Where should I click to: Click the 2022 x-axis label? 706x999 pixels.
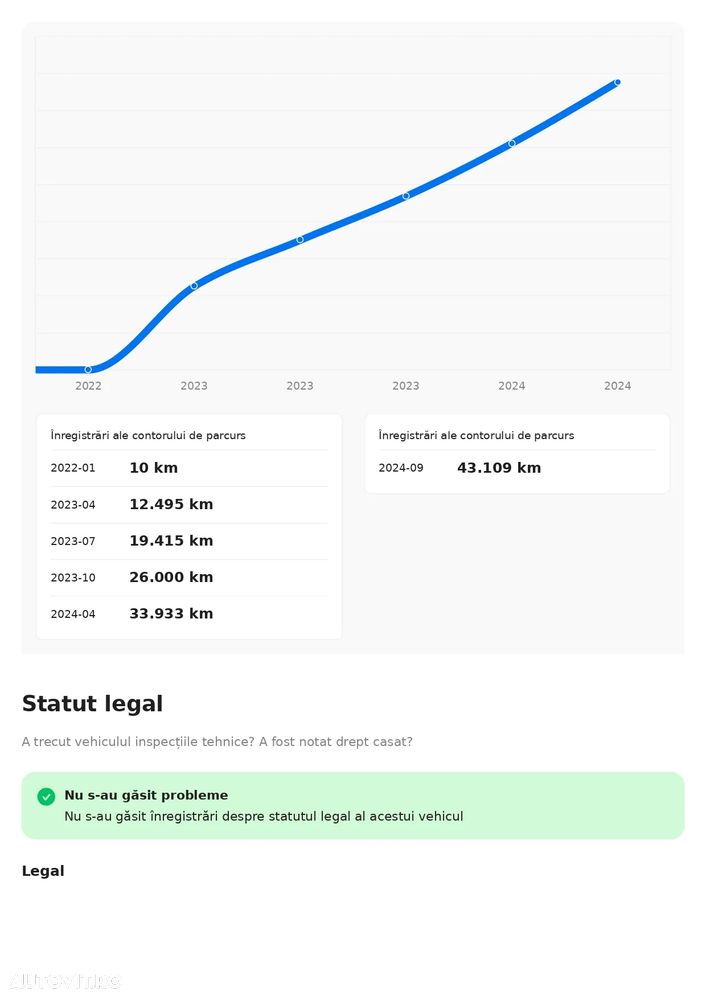click(x=88, y=386)
